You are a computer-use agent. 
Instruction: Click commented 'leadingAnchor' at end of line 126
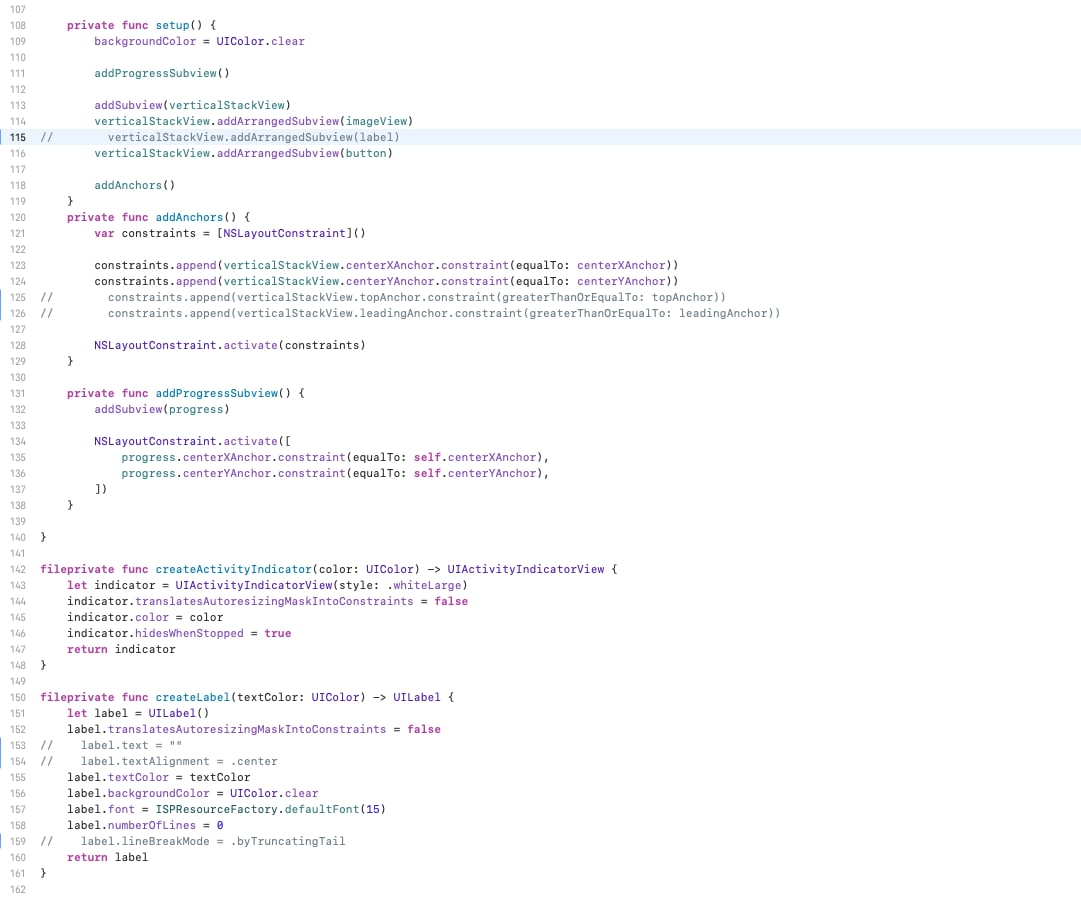pyautogui.click(x=723, y=313)
